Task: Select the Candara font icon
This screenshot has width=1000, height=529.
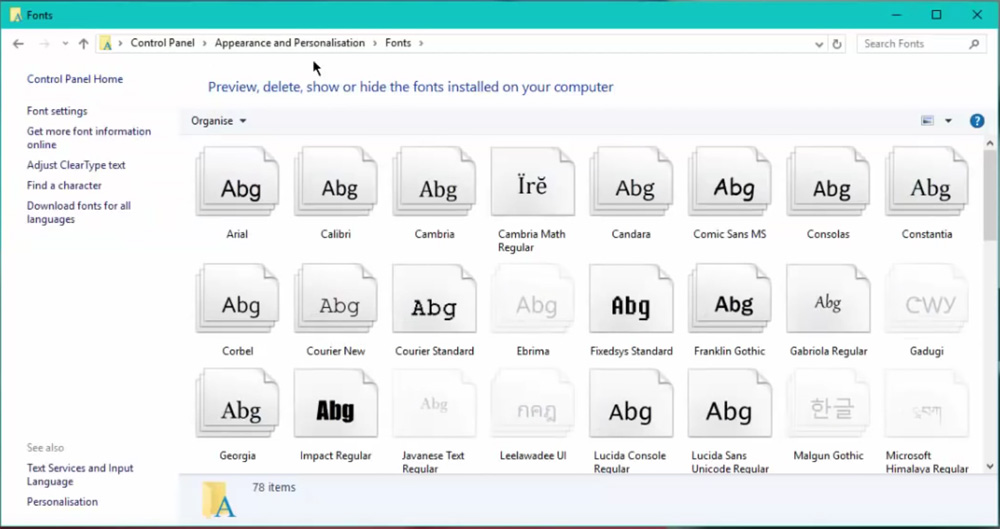Action: [631, 183]
